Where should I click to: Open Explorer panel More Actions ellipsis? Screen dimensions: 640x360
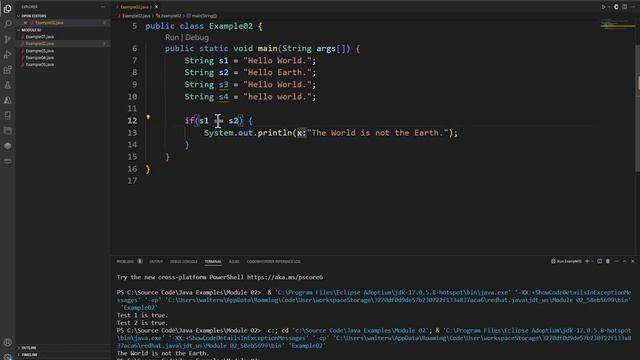click(x=103, y=7)
